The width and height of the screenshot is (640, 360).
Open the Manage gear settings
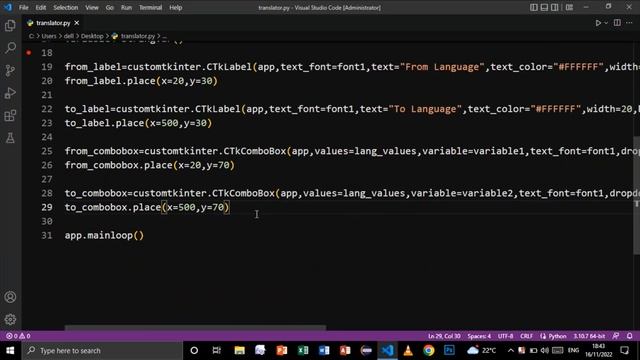point(10,319)
